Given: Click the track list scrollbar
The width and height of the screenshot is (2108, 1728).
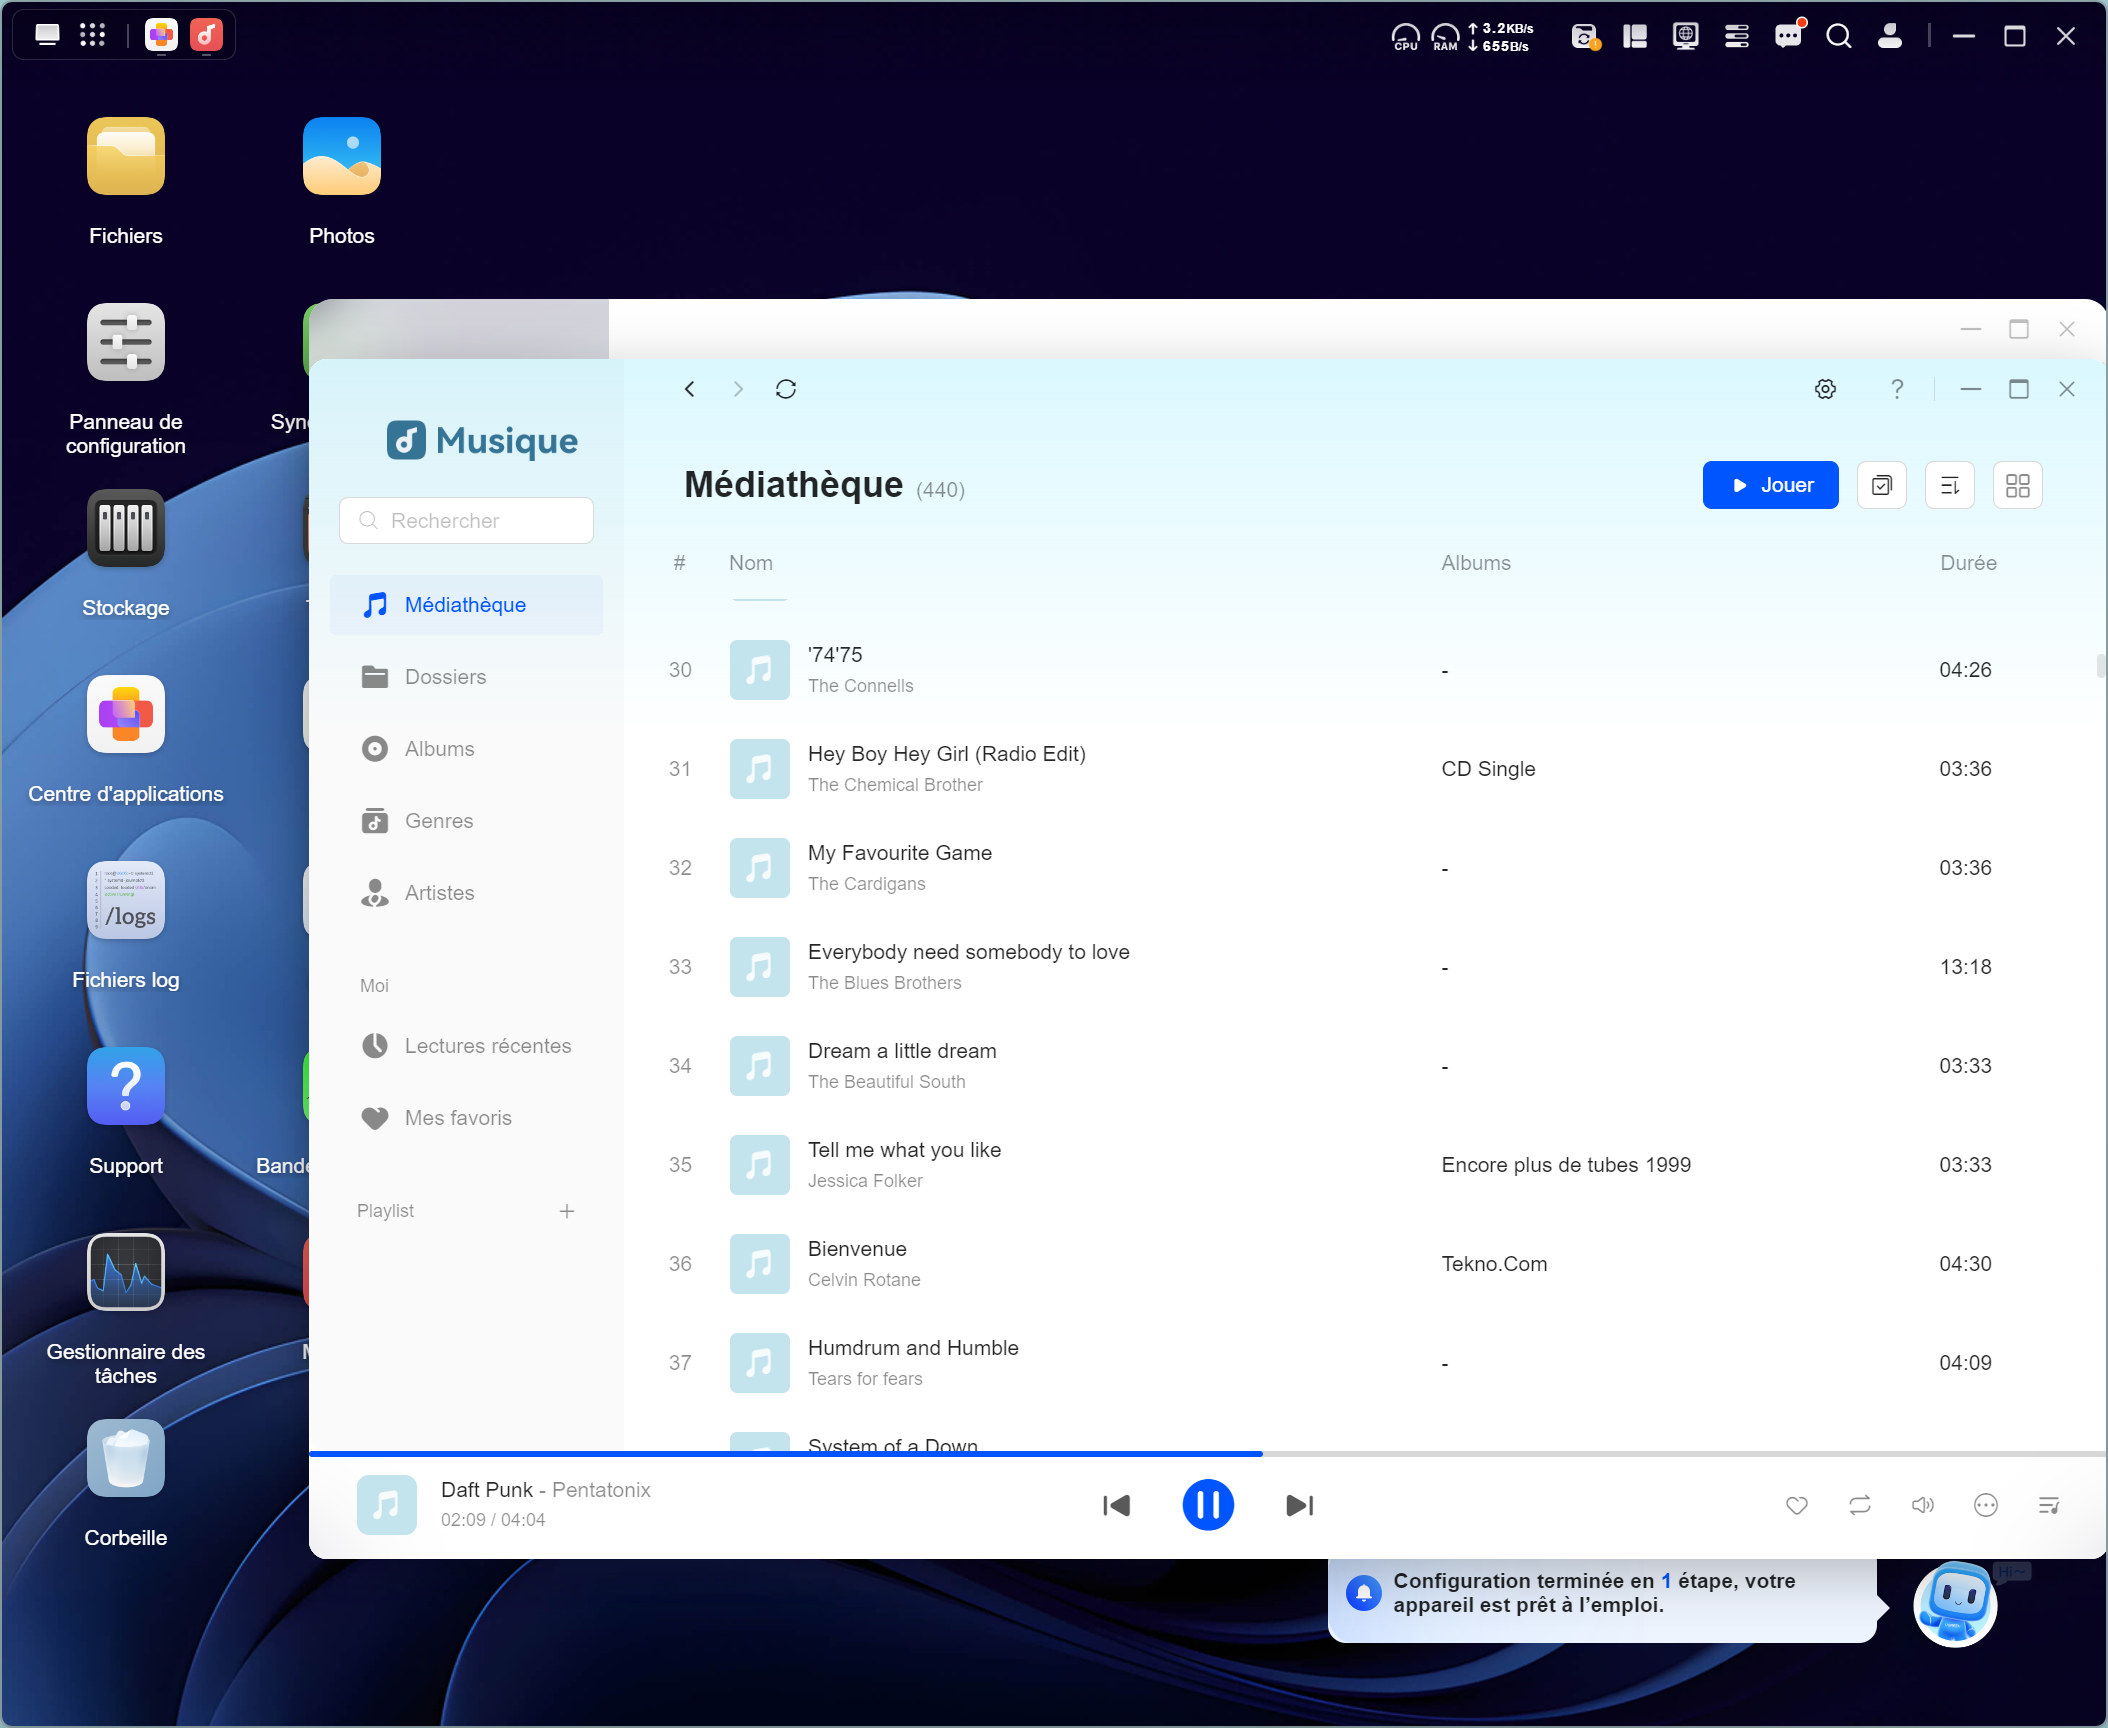Looking at the screenshot, I should [2100, 666].
